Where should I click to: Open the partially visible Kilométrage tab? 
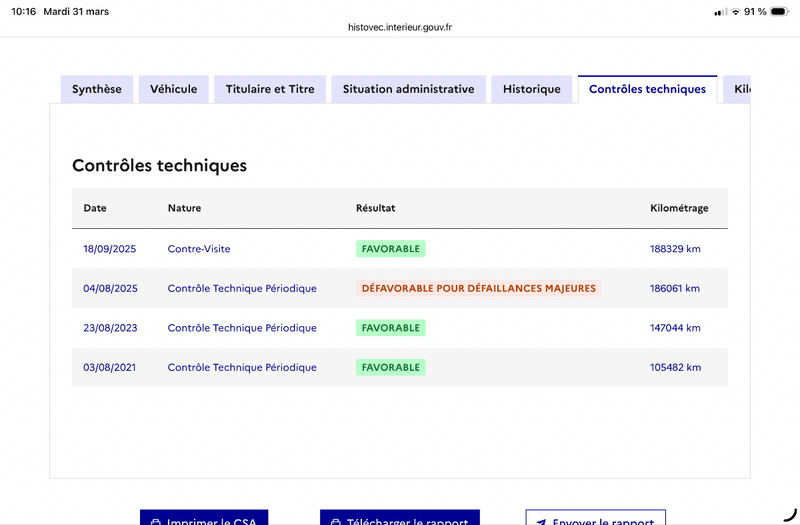[737, 89]
